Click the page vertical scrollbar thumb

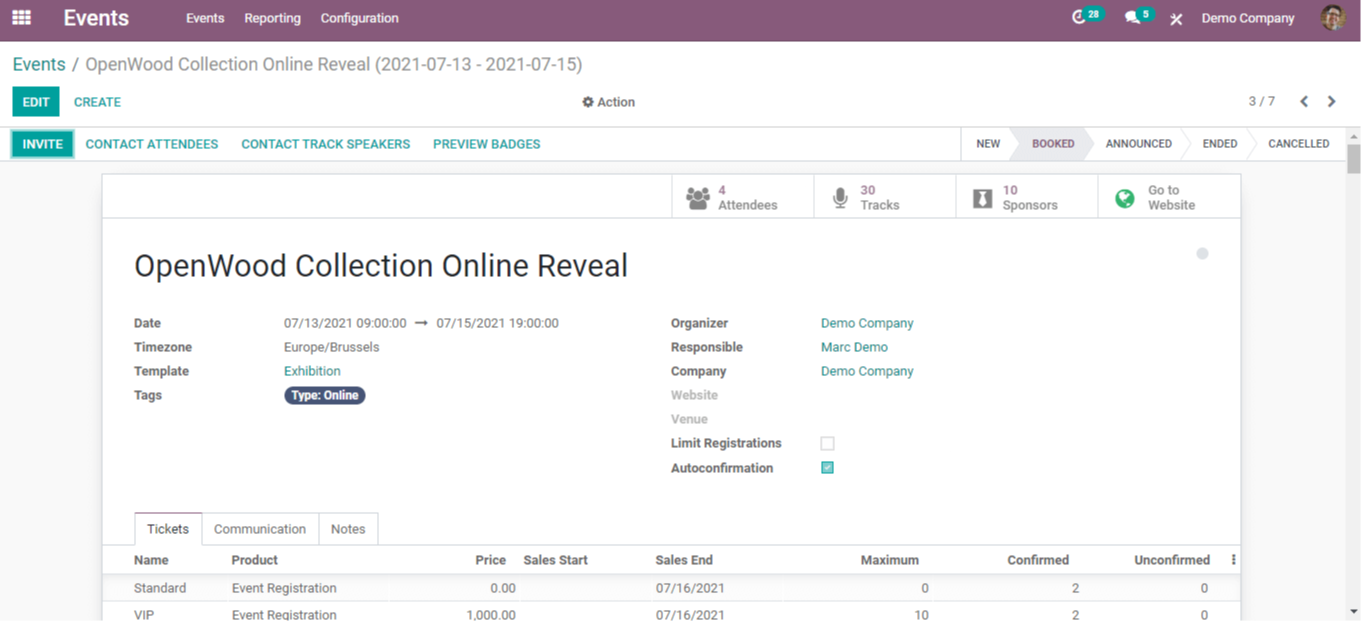[x=1354, y=158]
